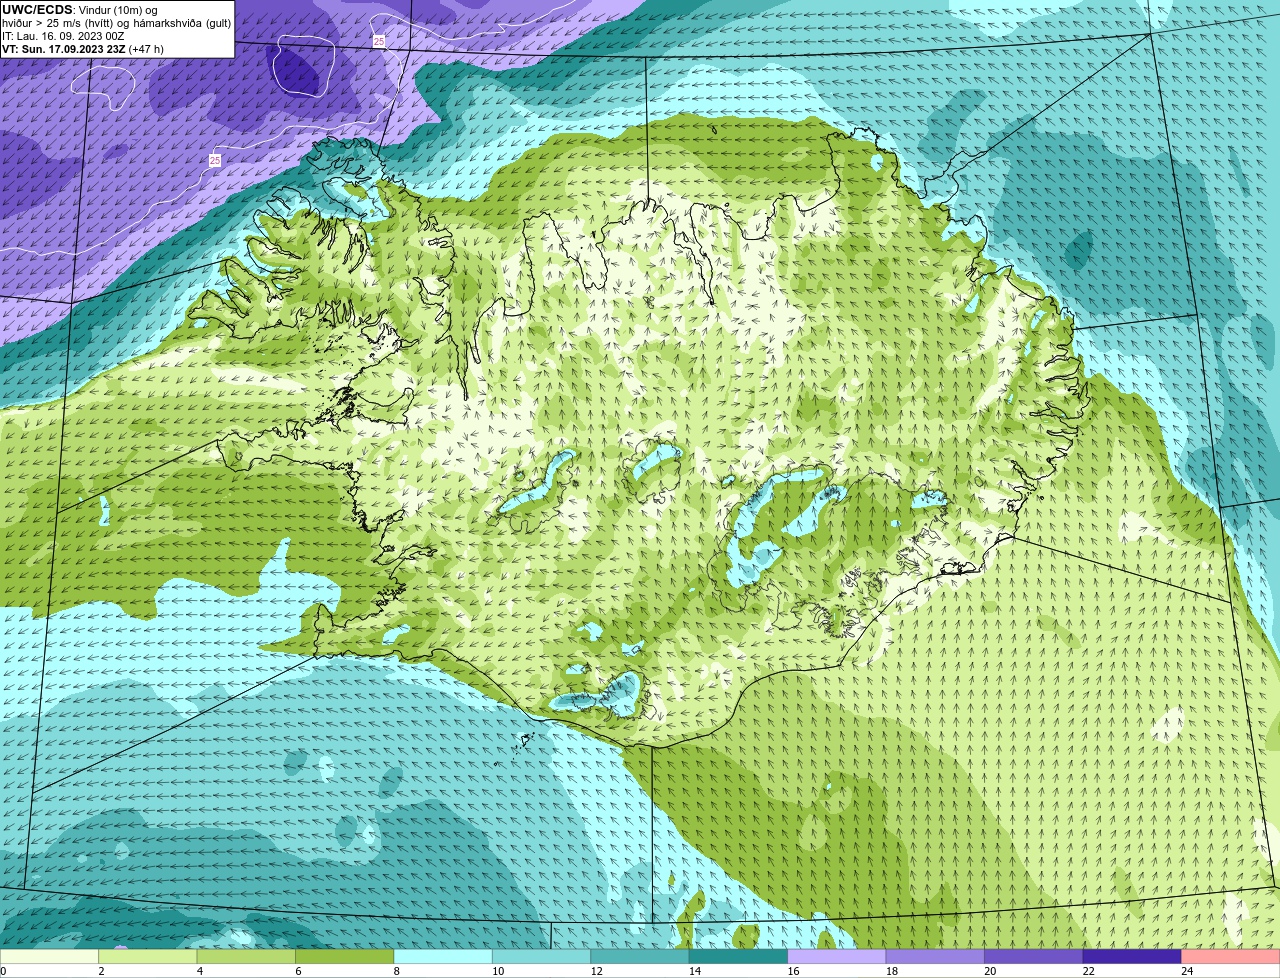Click the dark indigo 22–24 m/s legend swatch
This screenshot has width=1280, height=978.
(x=1132, y=957)
